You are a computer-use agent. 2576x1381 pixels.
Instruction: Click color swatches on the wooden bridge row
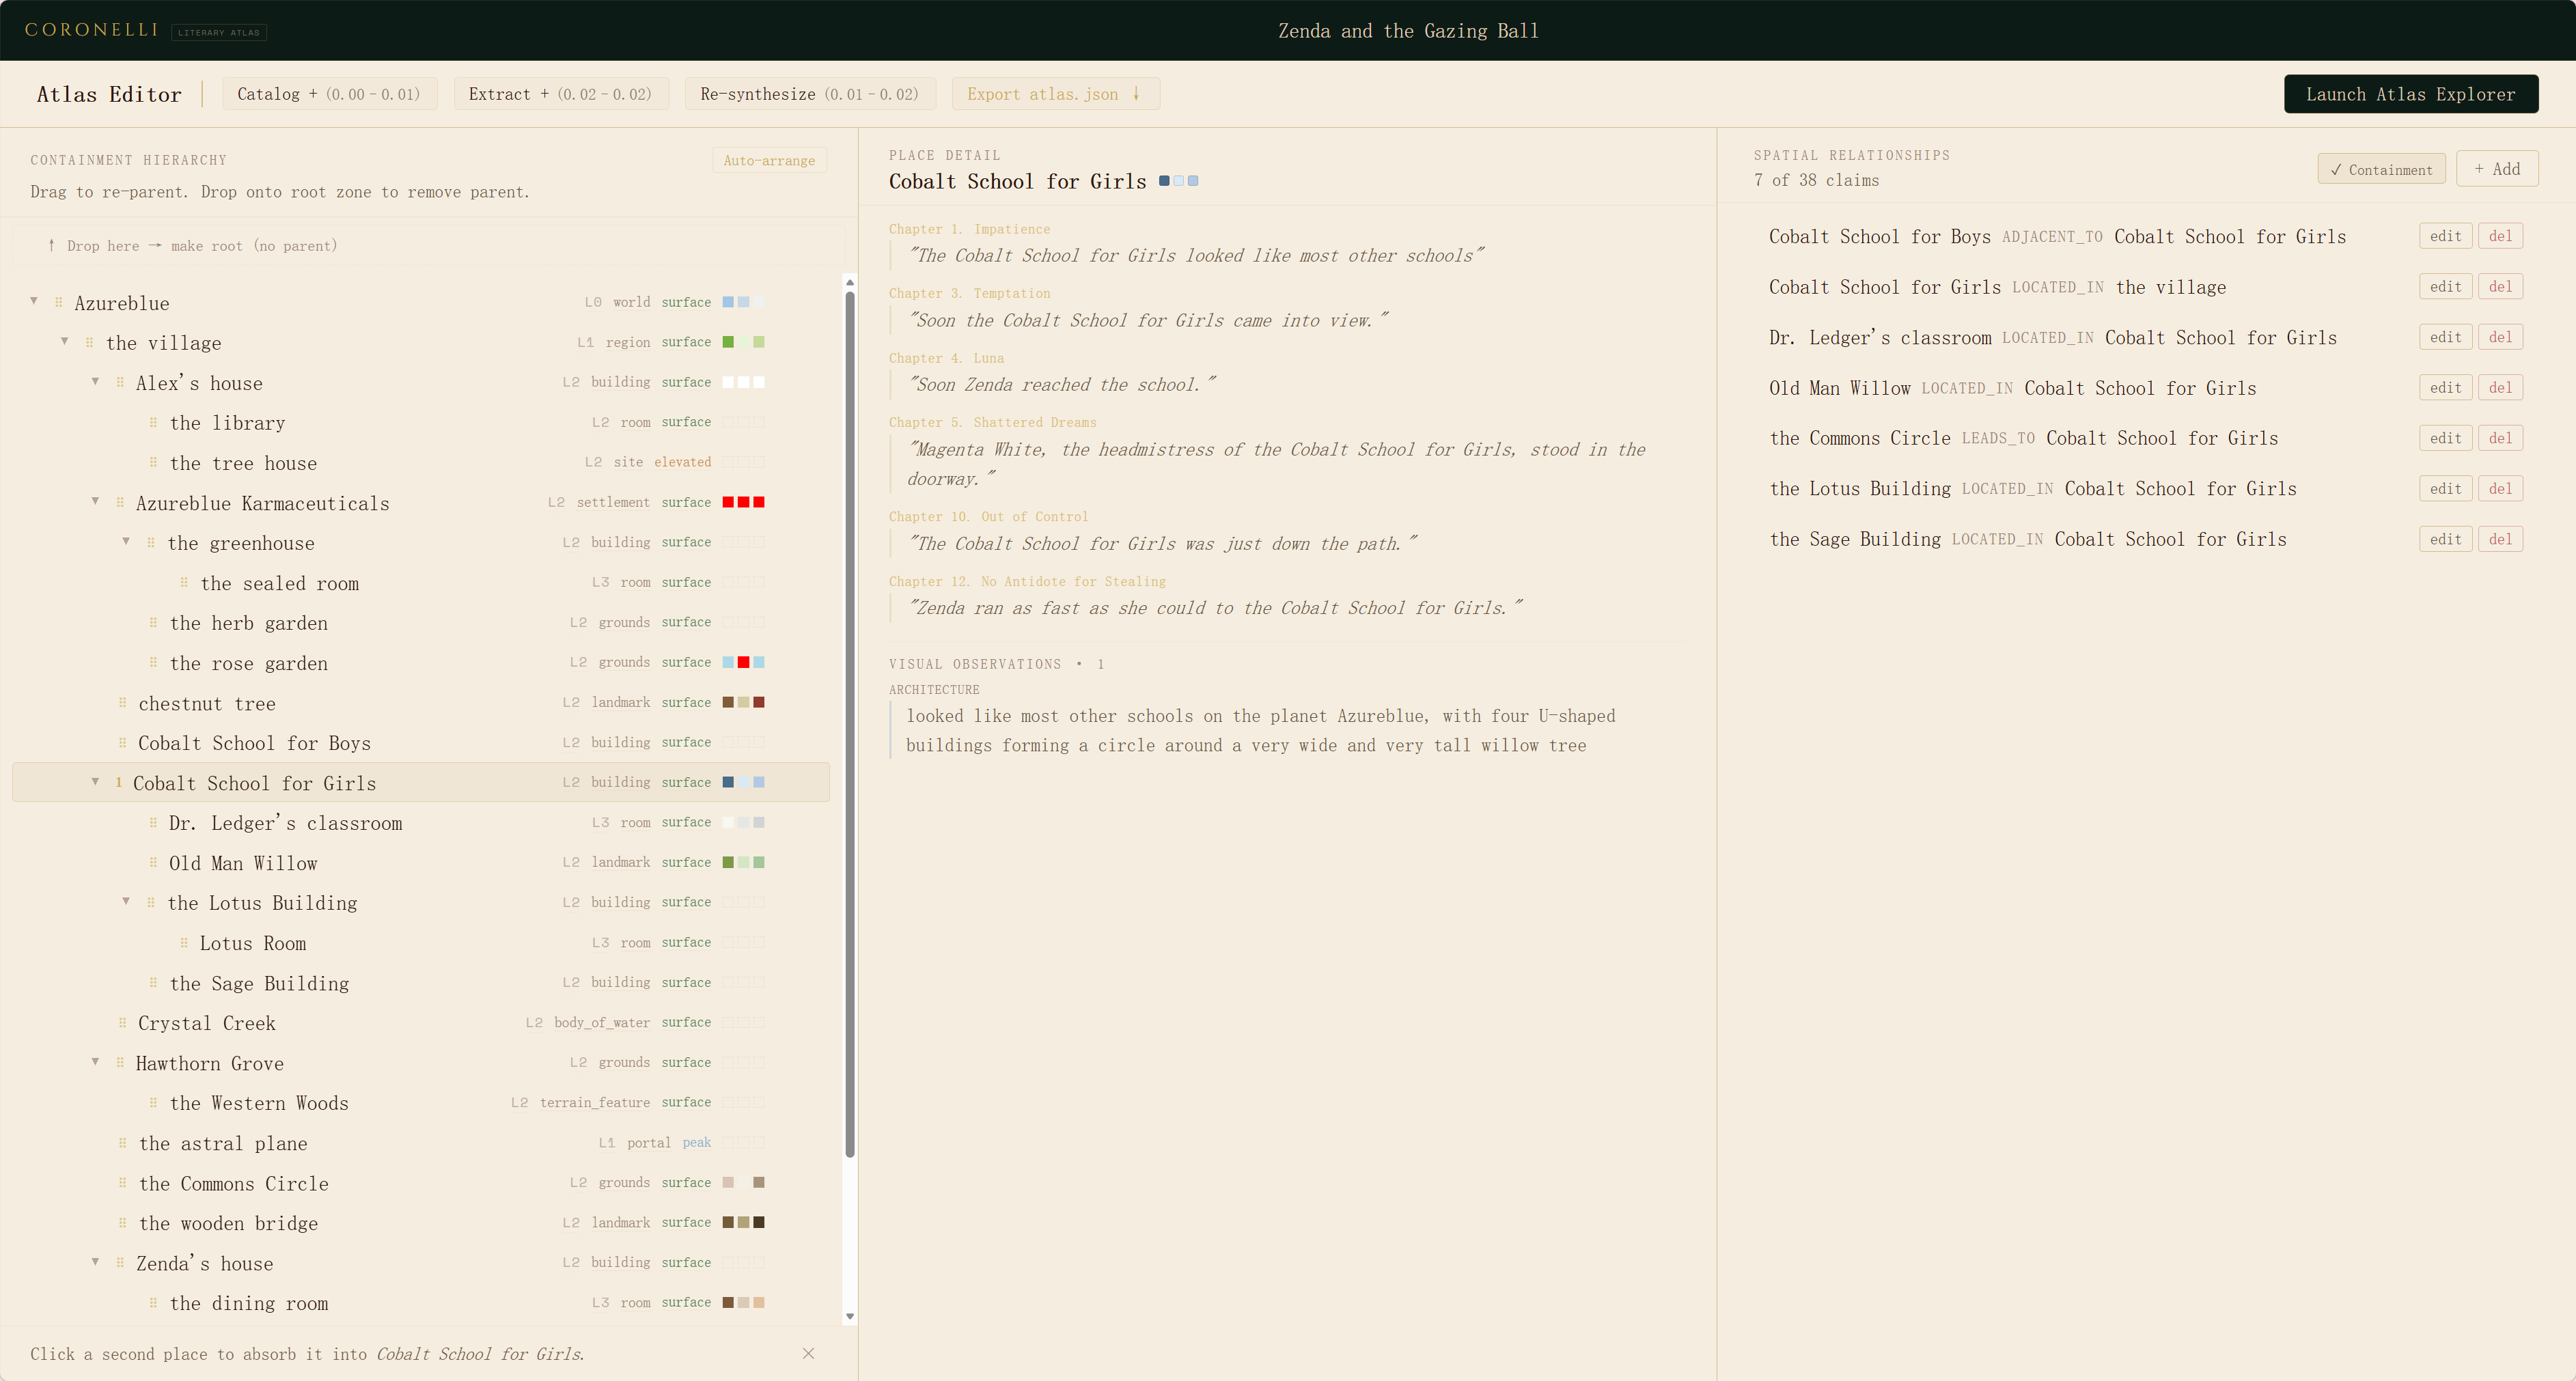pyautogui.click(x=743, y=1222)
